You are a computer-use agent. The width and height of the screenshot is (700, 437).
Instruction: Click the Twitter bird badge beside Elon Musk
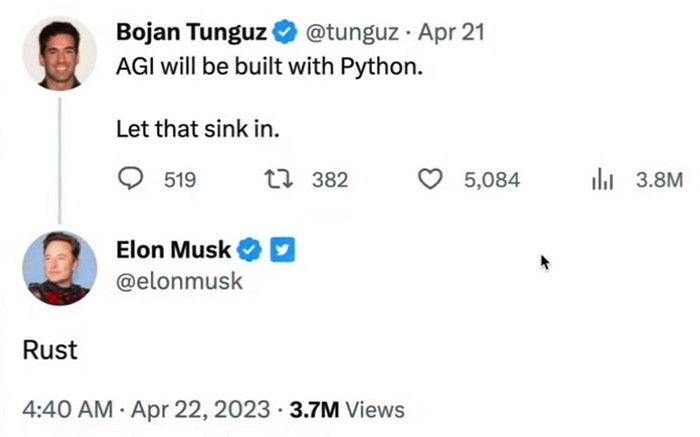[283, 250]
